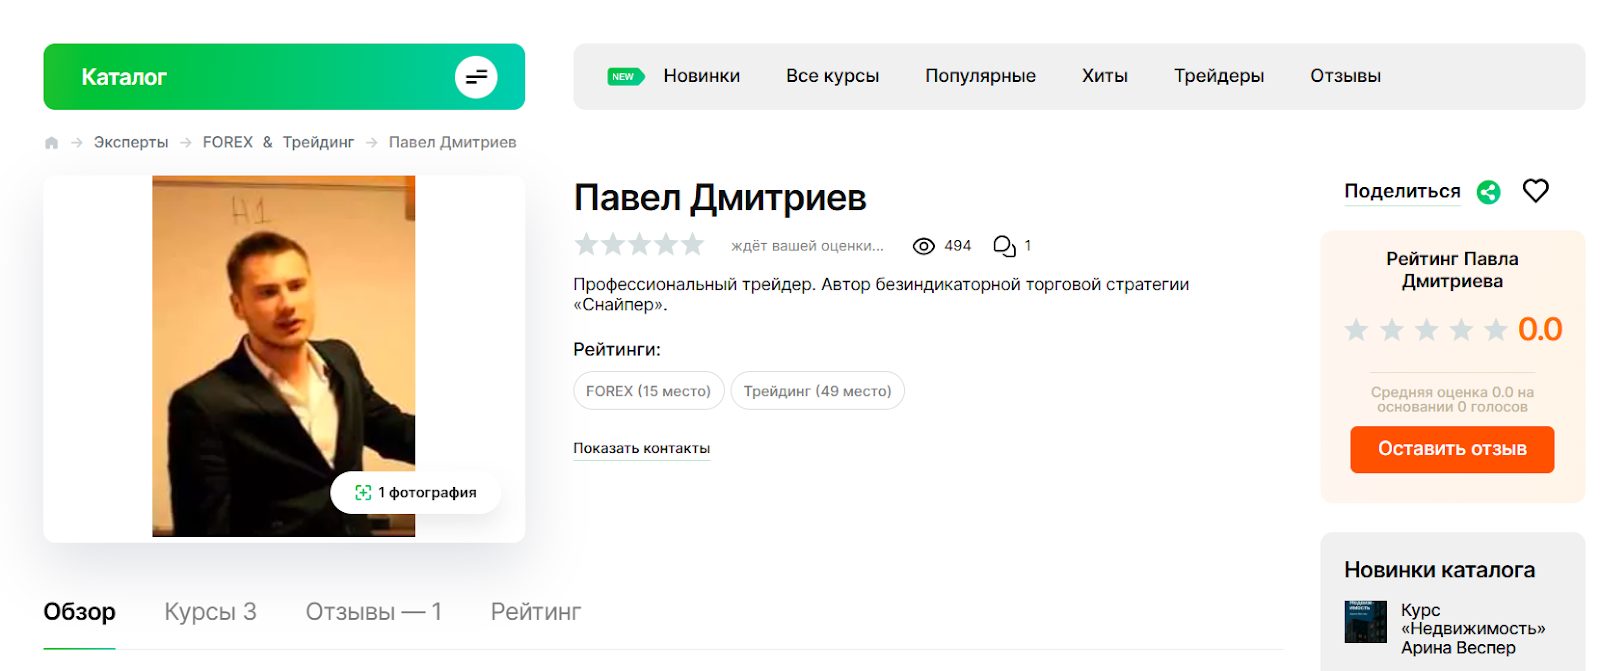Open the Каталог catalog panel
1600x671 pixels.
123,76
